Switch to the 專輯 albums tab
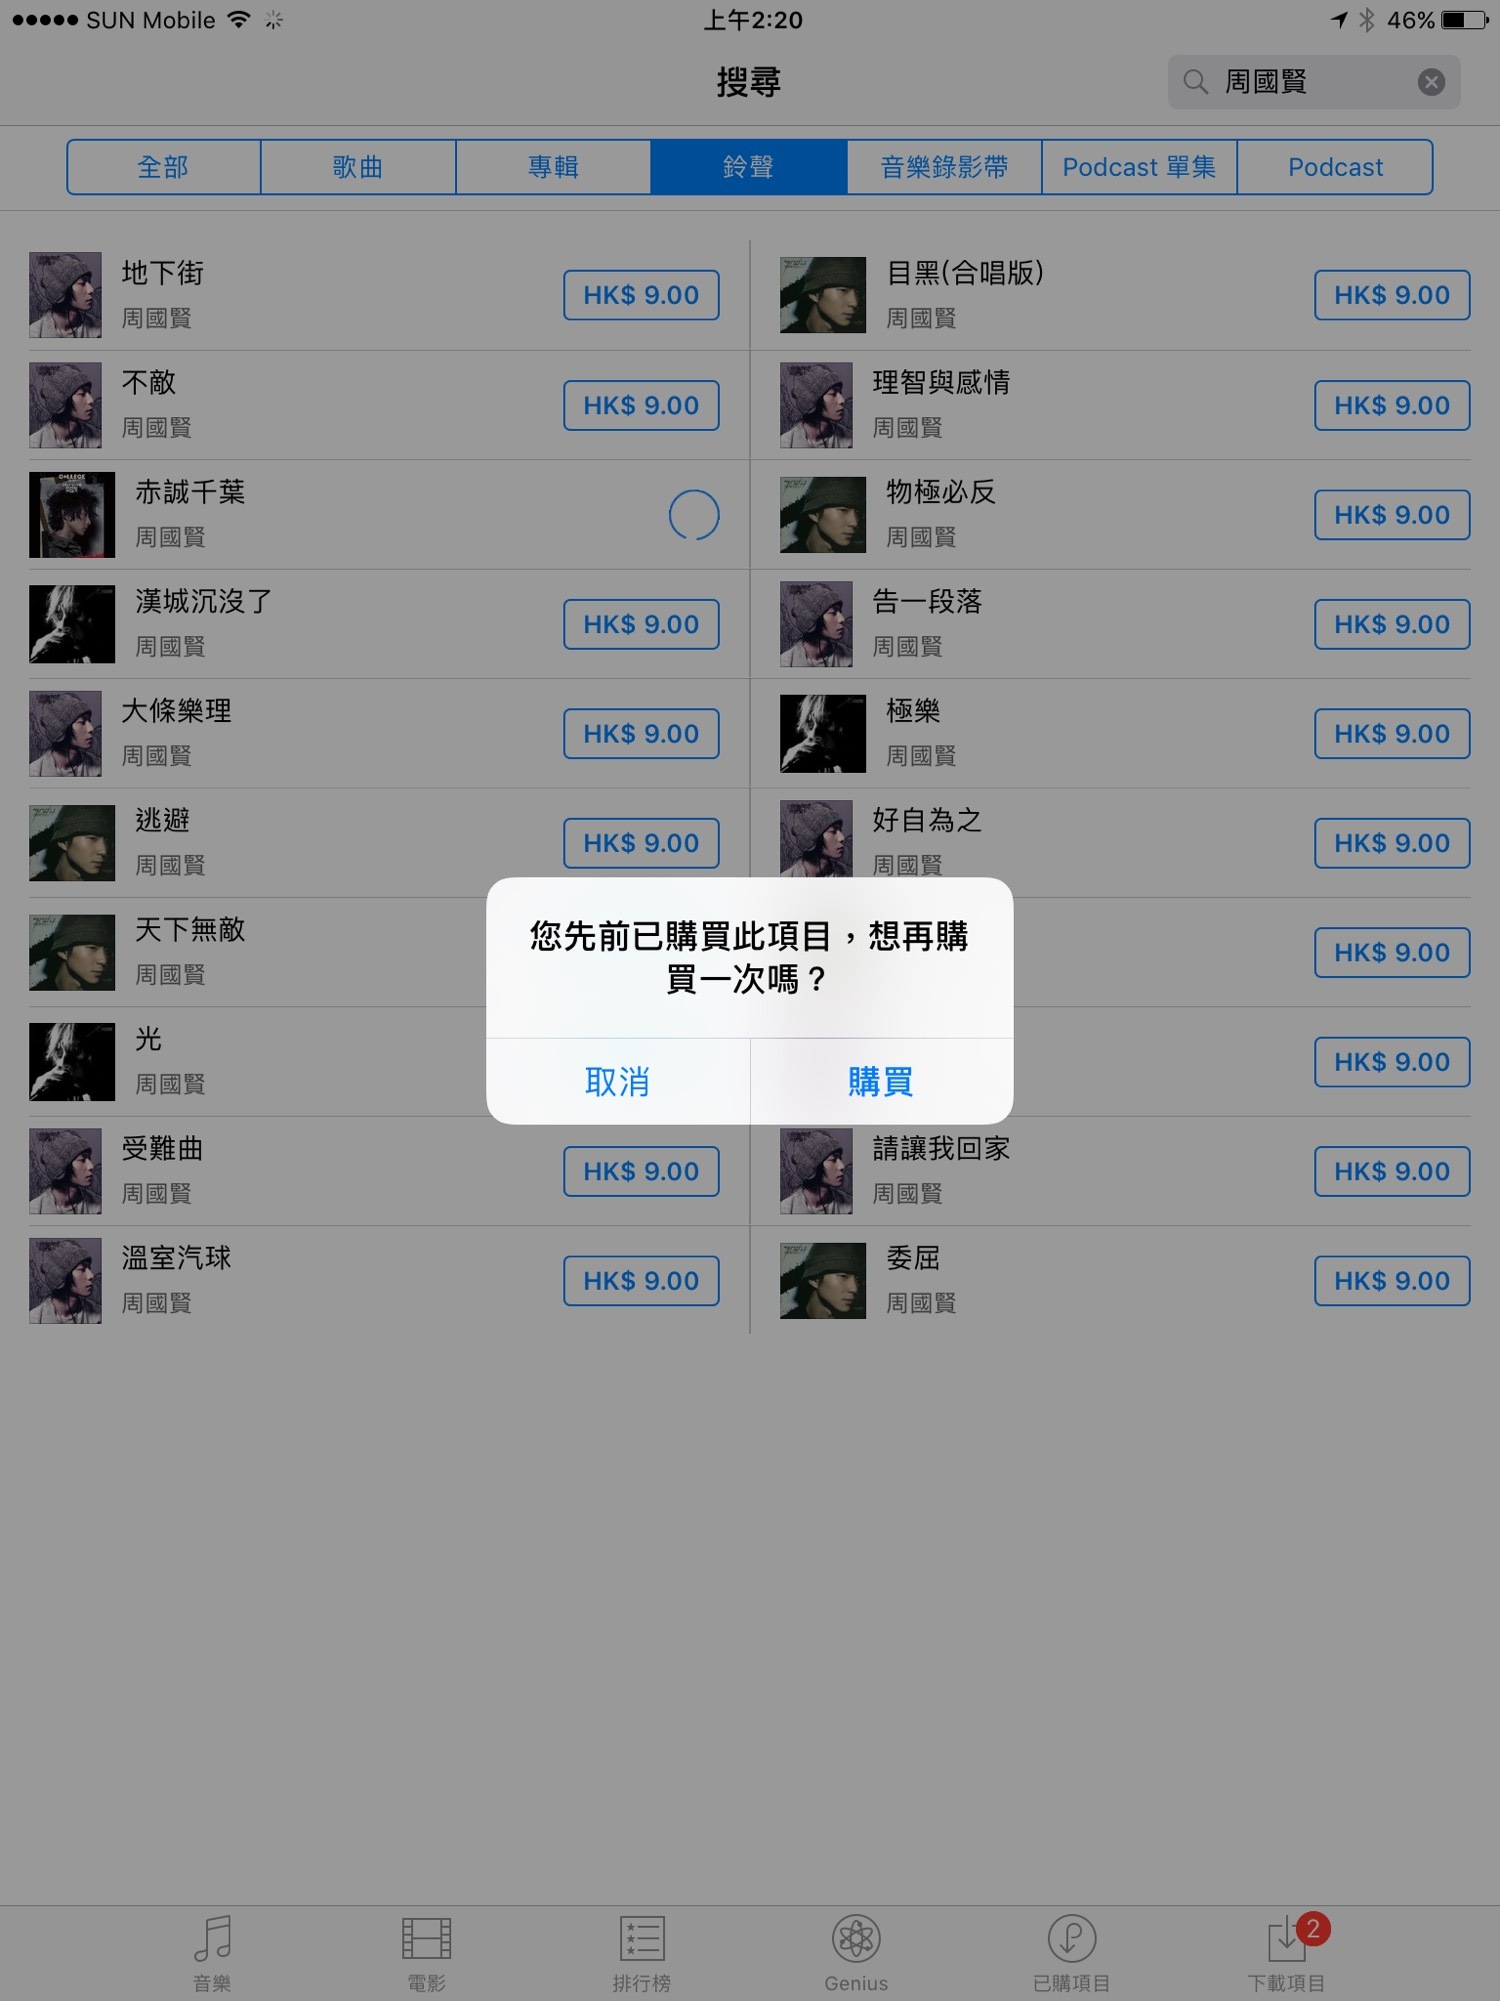This screenshot has width=1500, height=2001. pyautogui.click(x=553, y=167)
